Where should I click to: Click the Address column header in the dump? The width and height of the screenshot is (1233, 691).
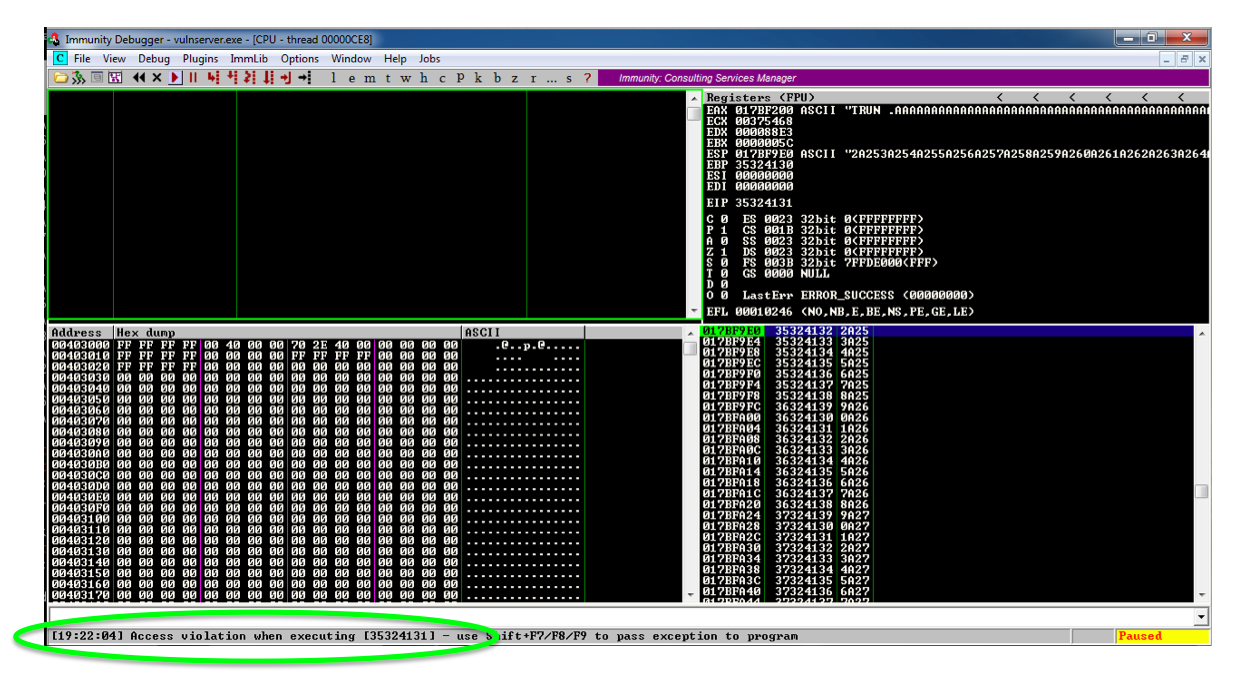click(x=80, y=332)
